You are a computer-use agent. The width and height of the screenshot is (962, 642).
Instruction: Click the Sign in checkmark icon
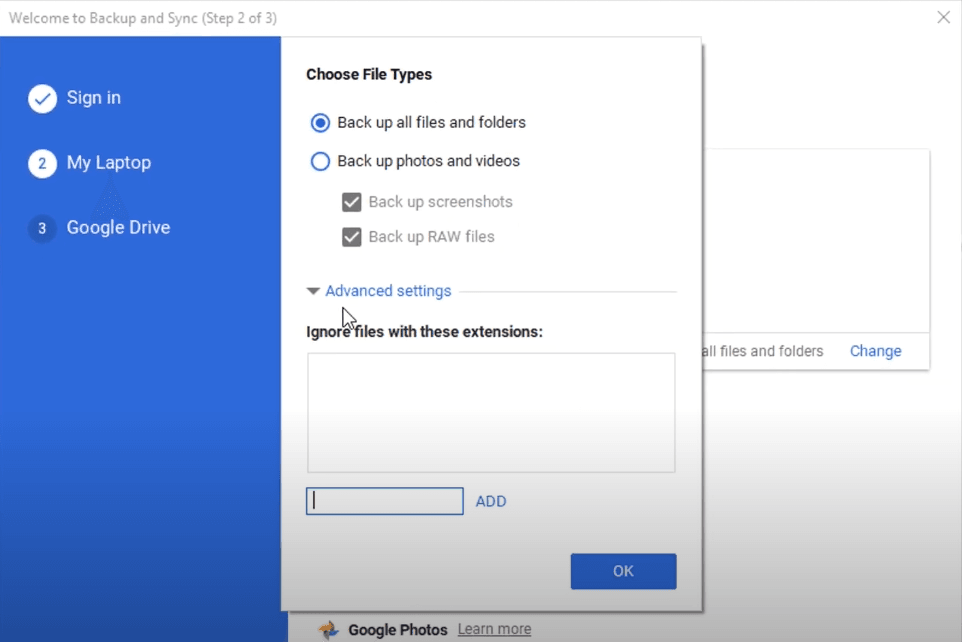pyautogui.click(x=42, y=98)
